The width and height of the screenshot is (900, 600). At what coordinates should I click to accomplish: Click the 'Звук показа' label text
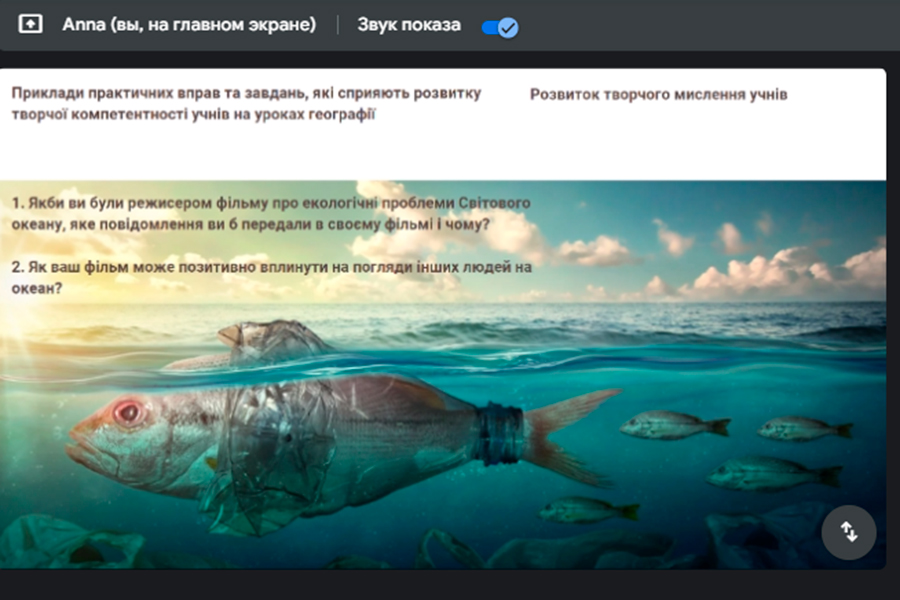(x=409, y=25)
